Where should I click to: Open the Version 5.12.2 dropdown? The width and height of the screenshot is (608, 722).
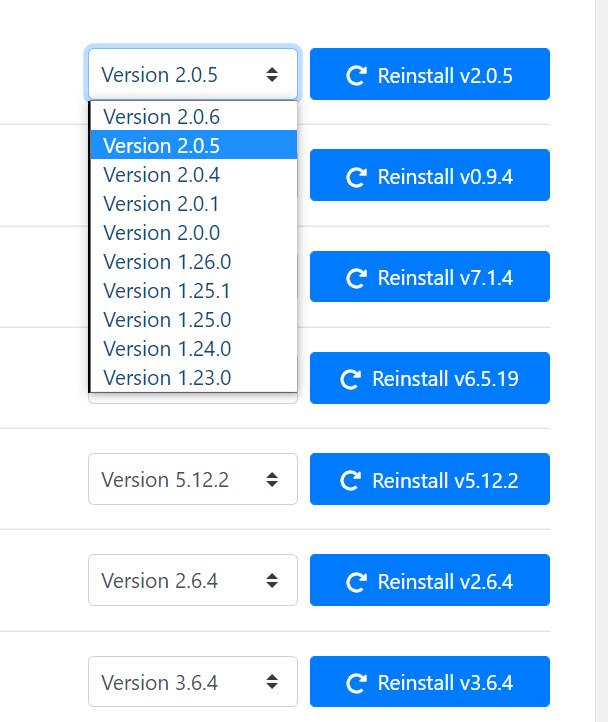(x=193, y=479)
